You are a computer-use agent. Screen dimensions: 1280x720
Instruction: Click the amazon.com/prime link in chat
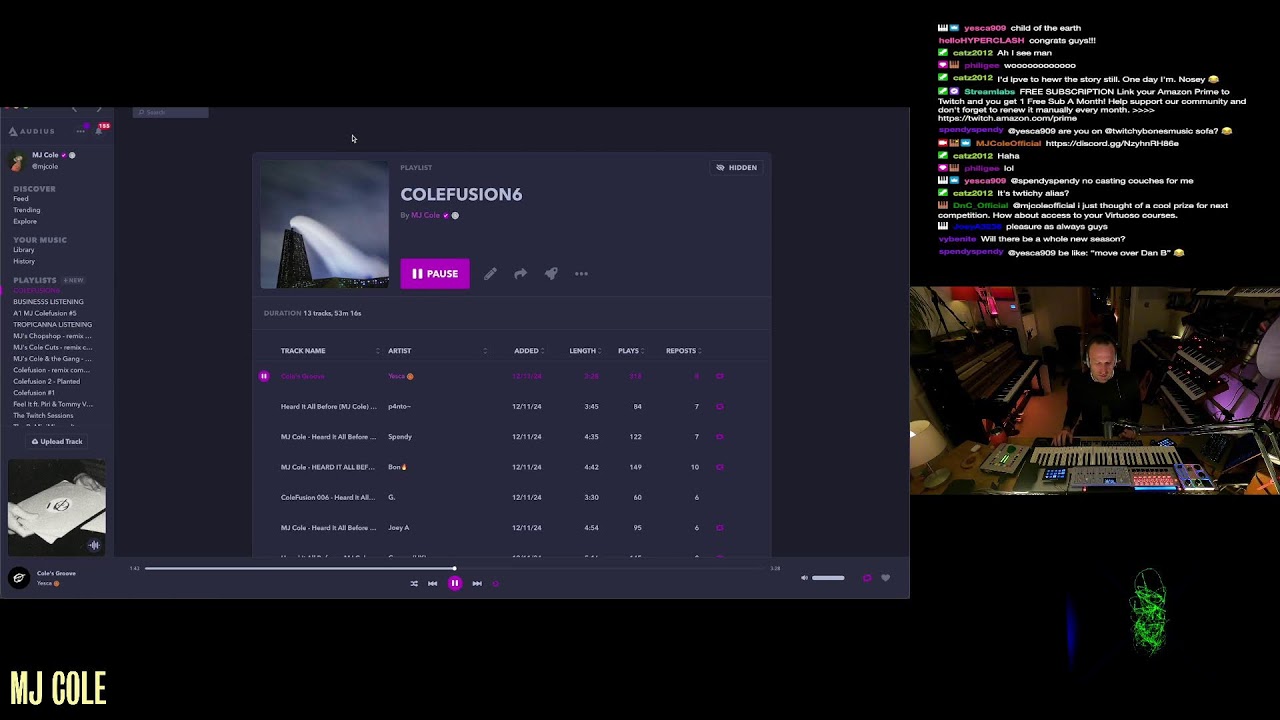[1007, 118]
